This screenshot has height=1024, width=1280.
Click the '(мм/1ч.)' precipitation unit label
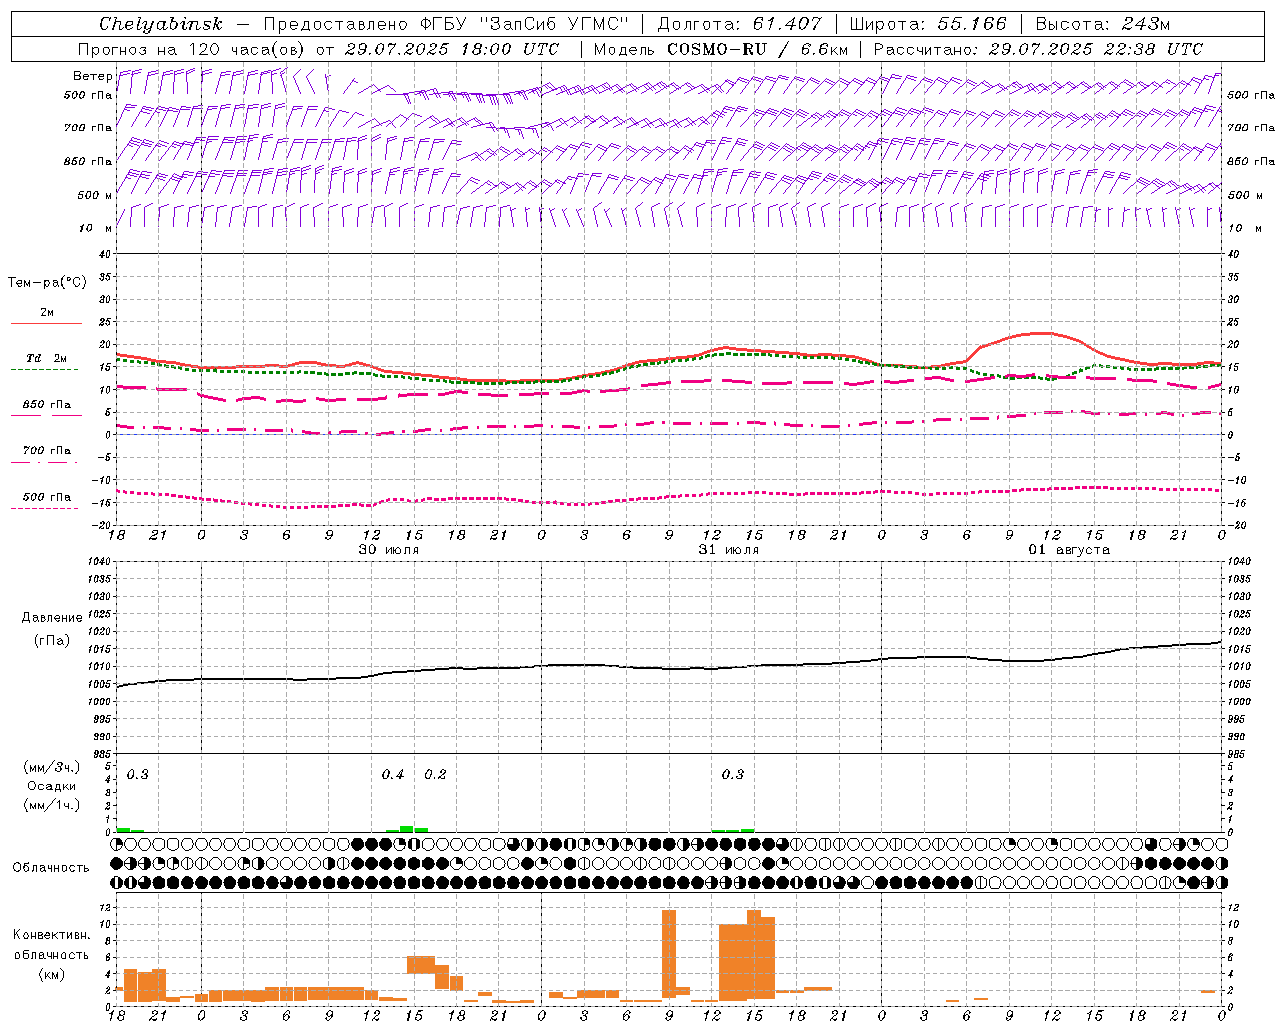pyautogui.click(x=52, y=805)
